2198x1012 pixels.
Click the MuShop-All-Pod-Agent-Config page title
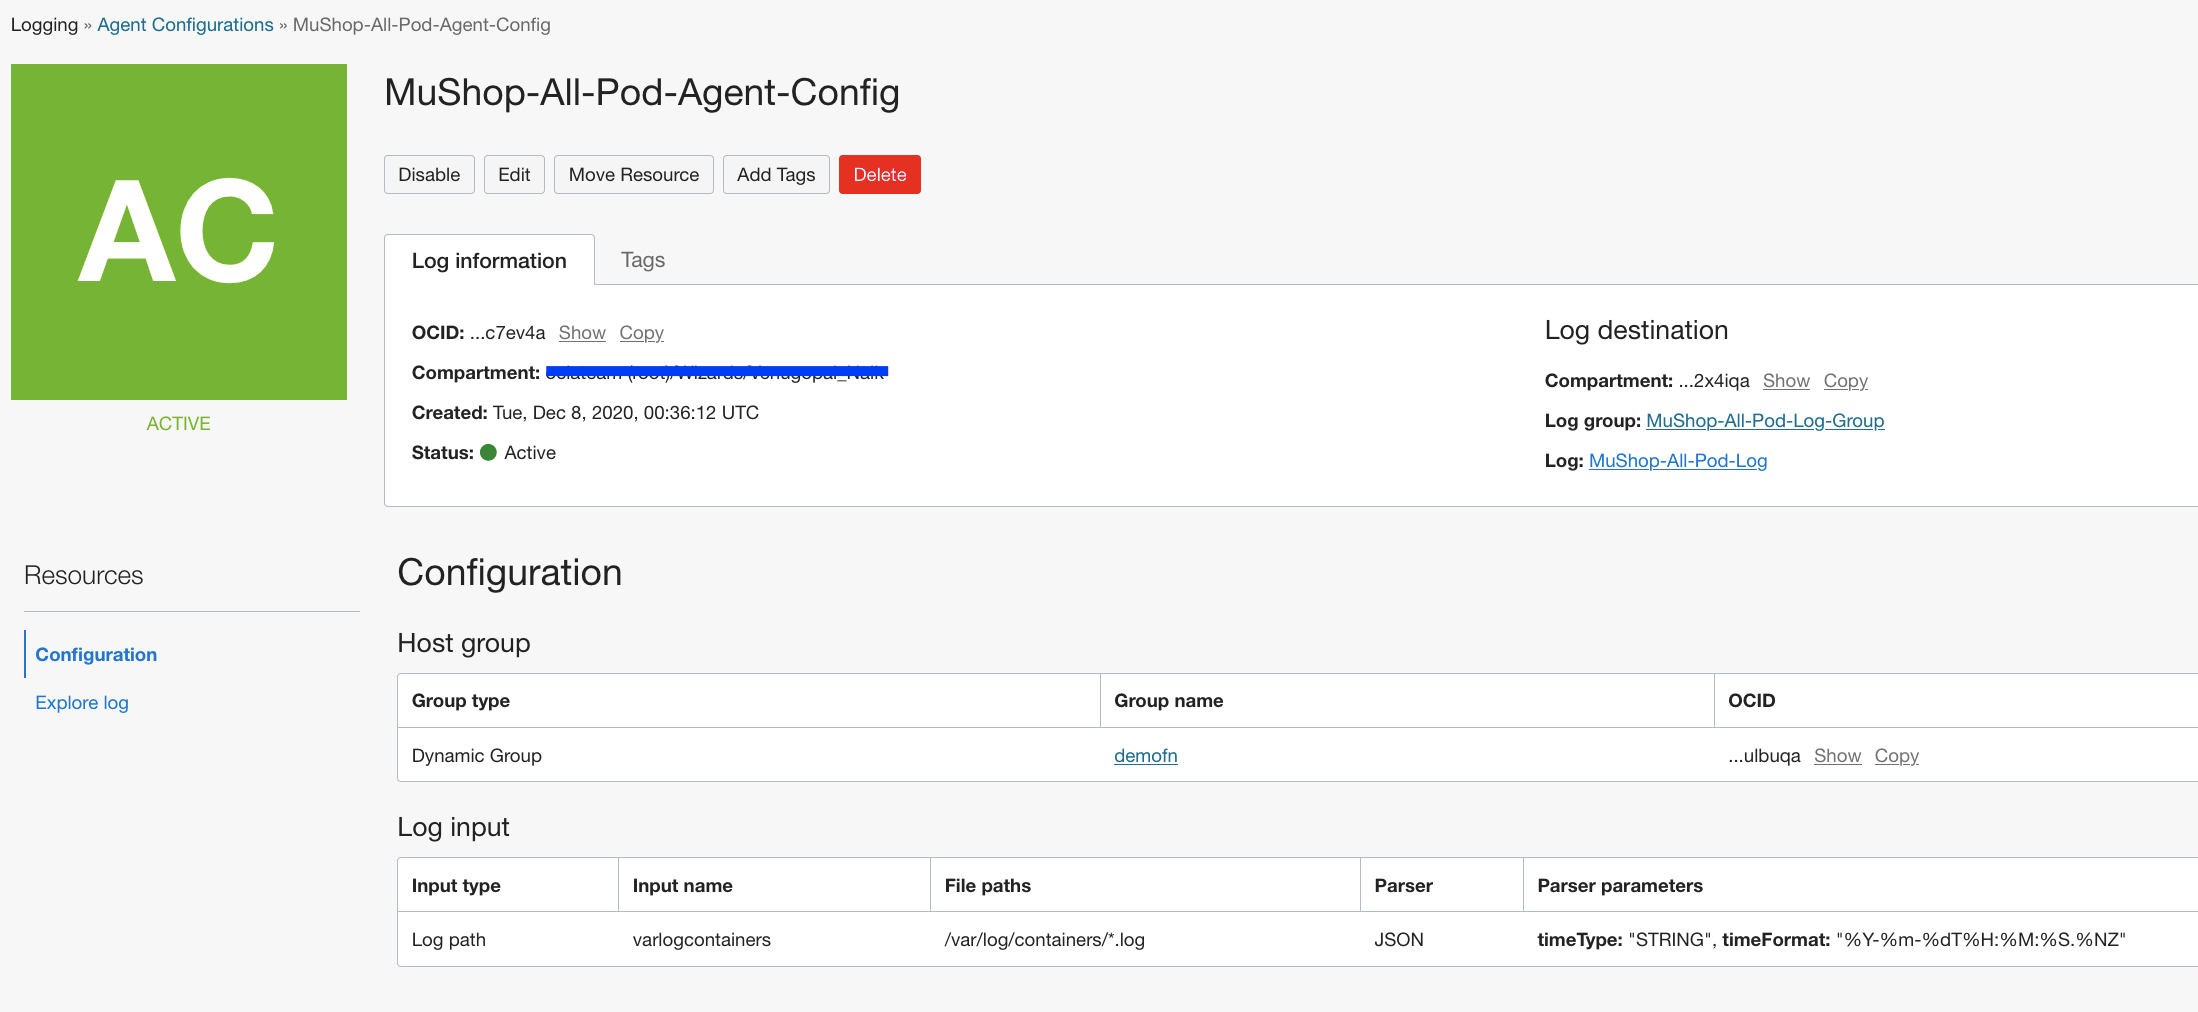point(642,93)
